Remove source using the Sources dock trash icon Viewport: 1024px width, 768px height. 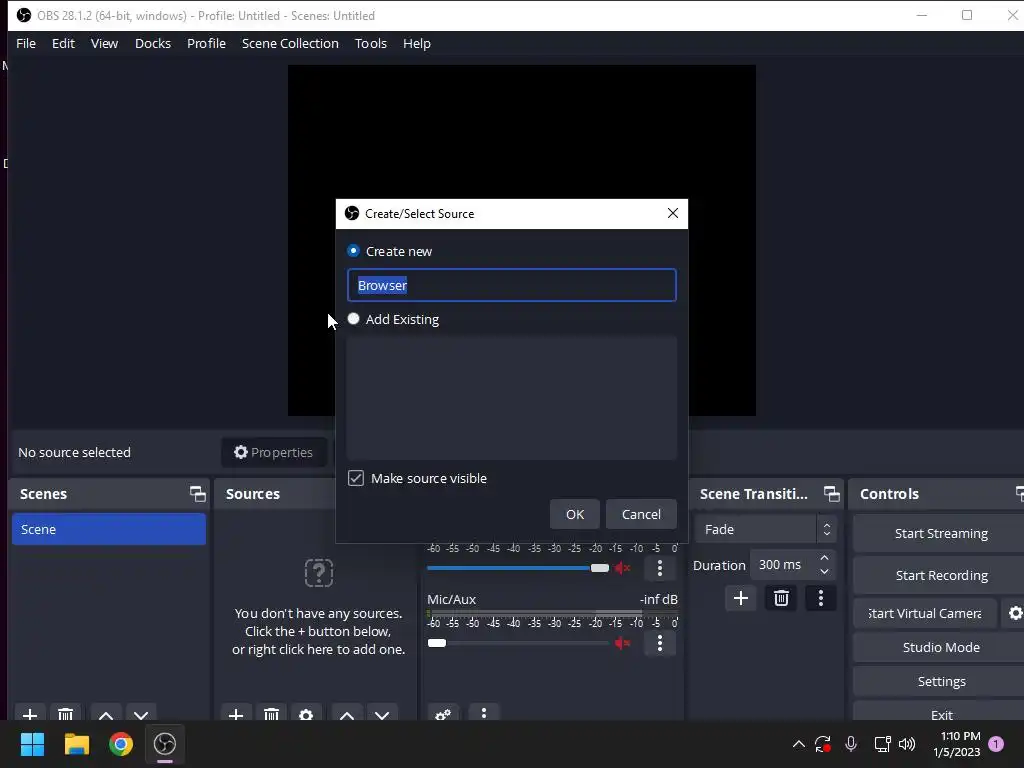[x=271, y=714]
